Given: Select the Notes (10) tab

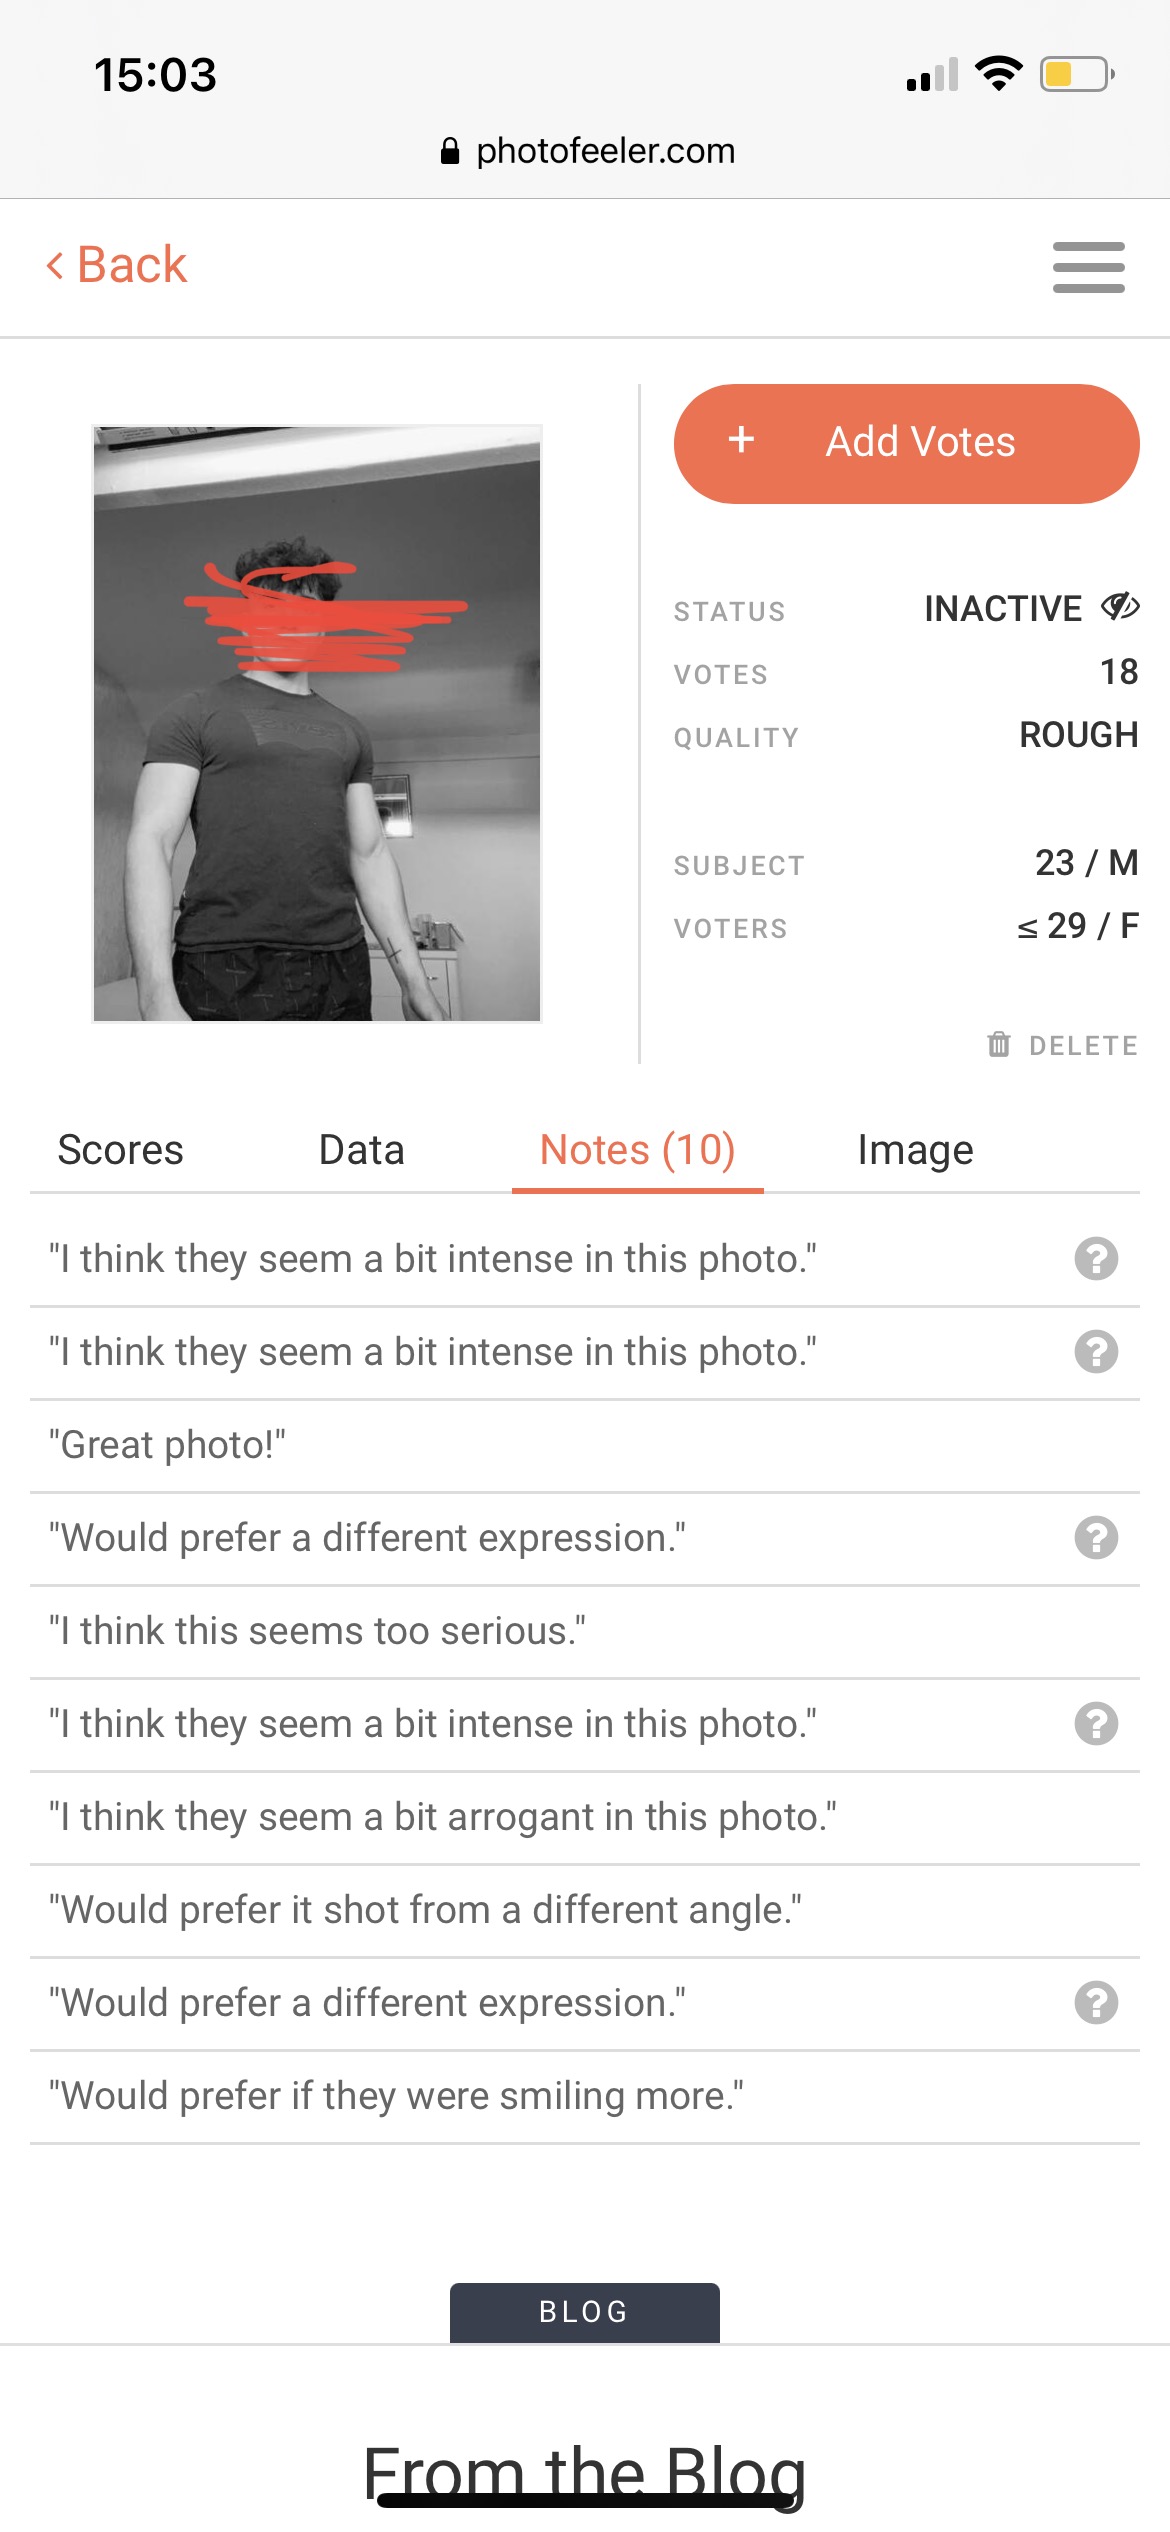Looking at the screenshot, I should (637, 1150).
